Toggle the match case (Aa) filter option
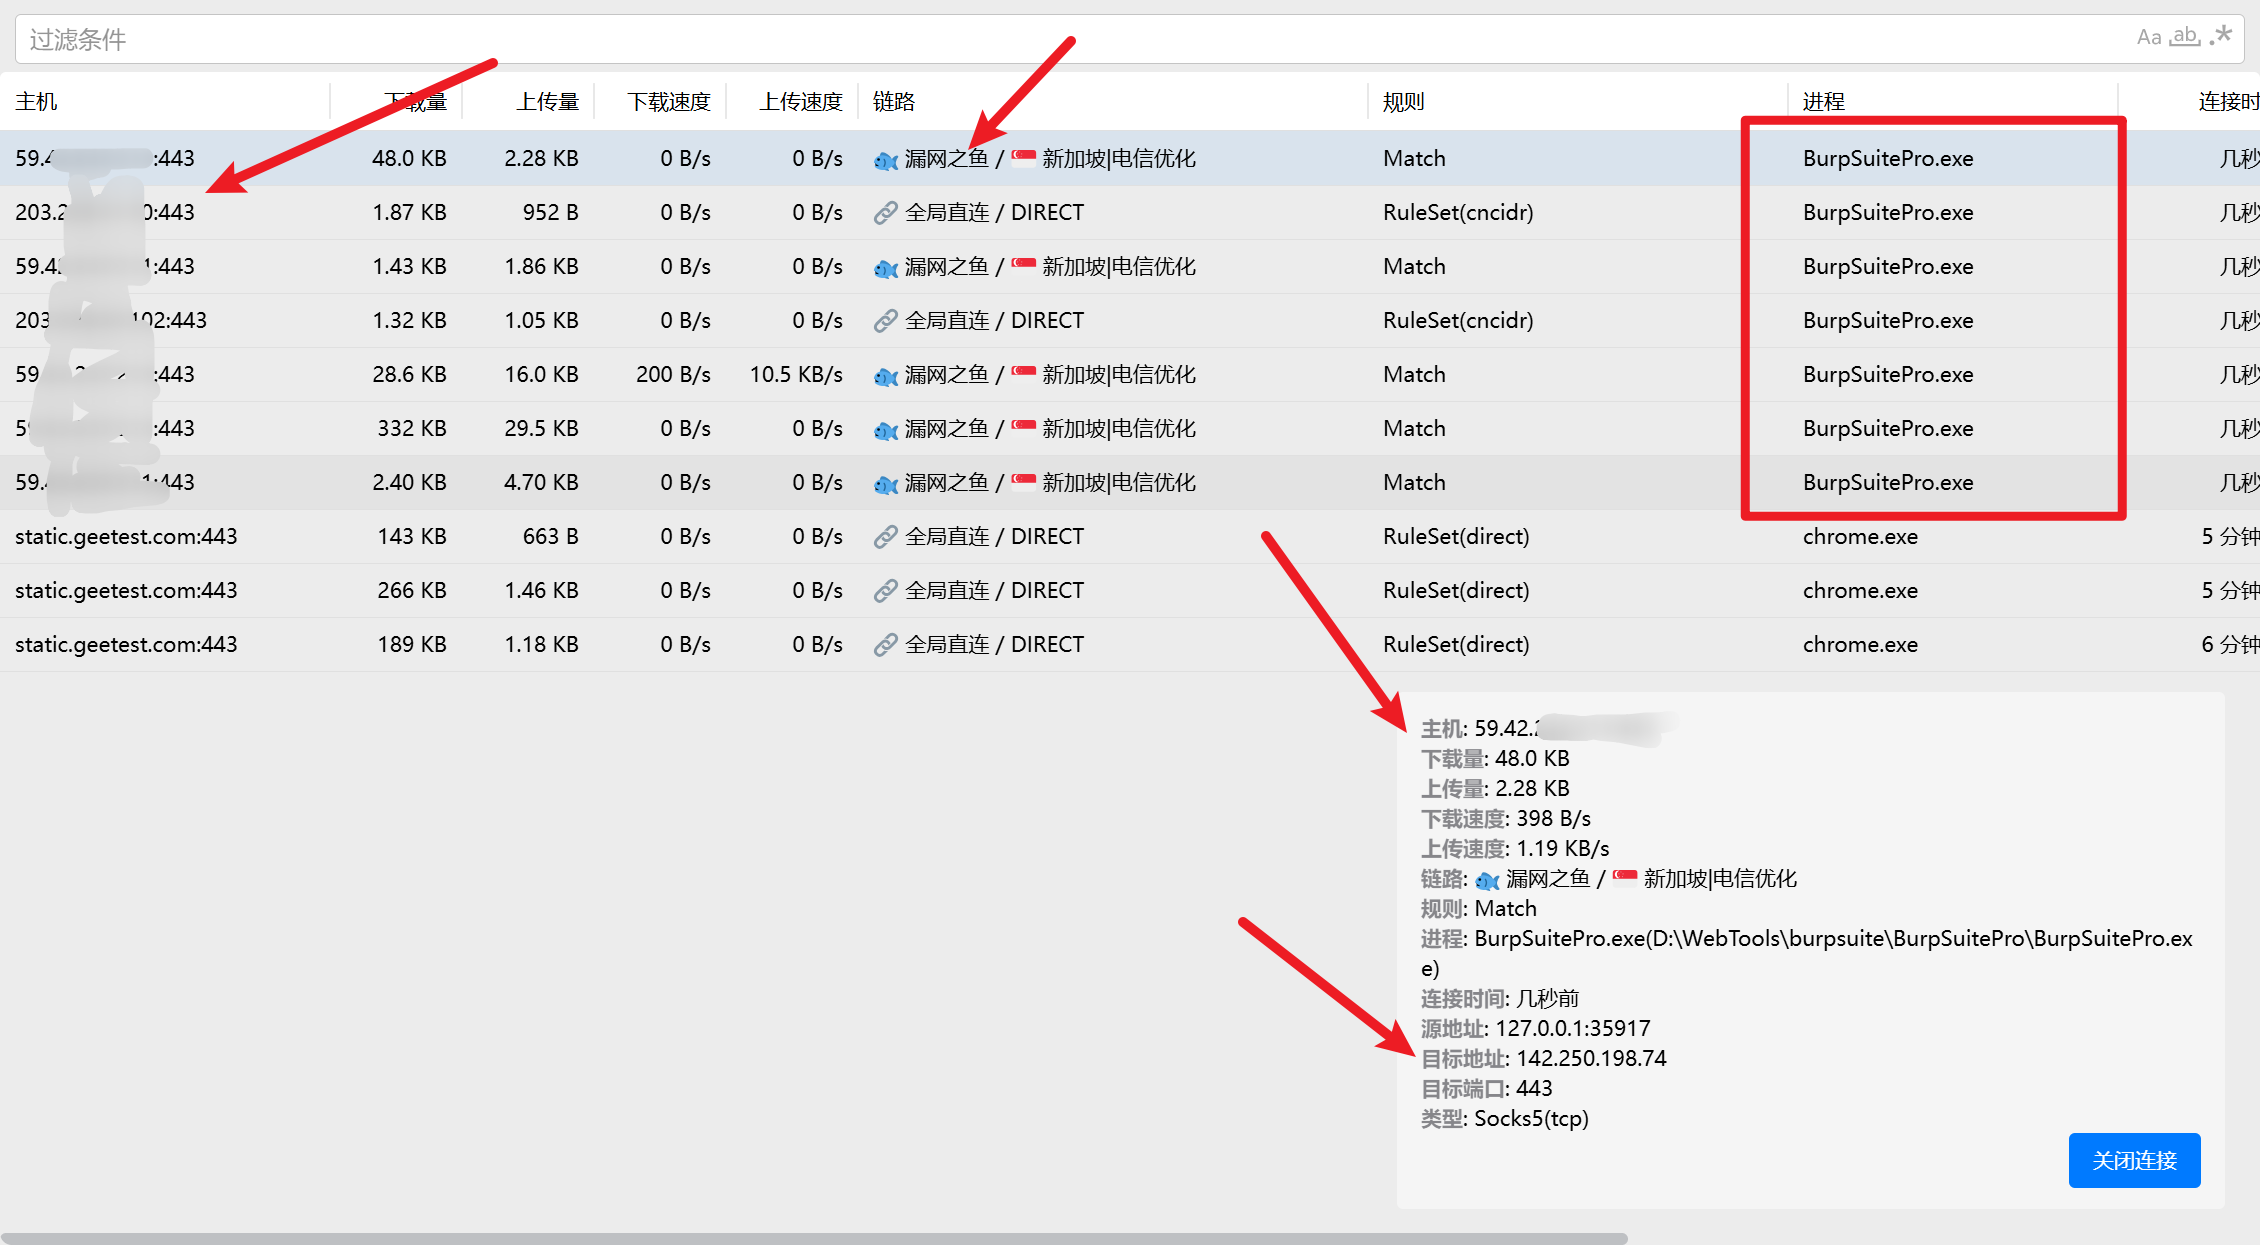 2149,38
